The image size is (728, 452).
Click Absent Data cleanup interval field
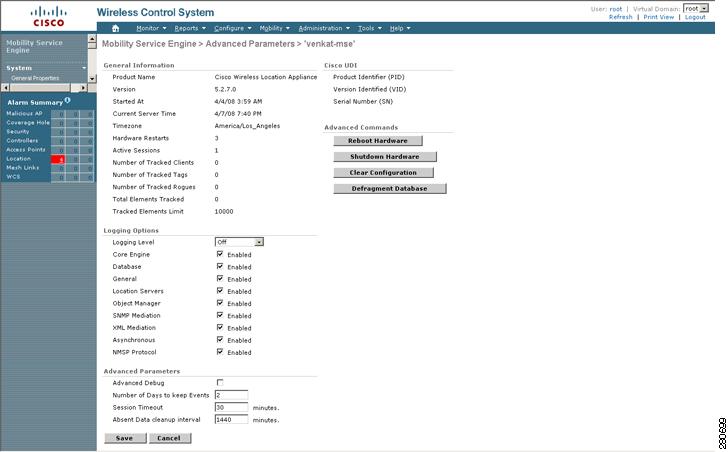tap(231, 420)
